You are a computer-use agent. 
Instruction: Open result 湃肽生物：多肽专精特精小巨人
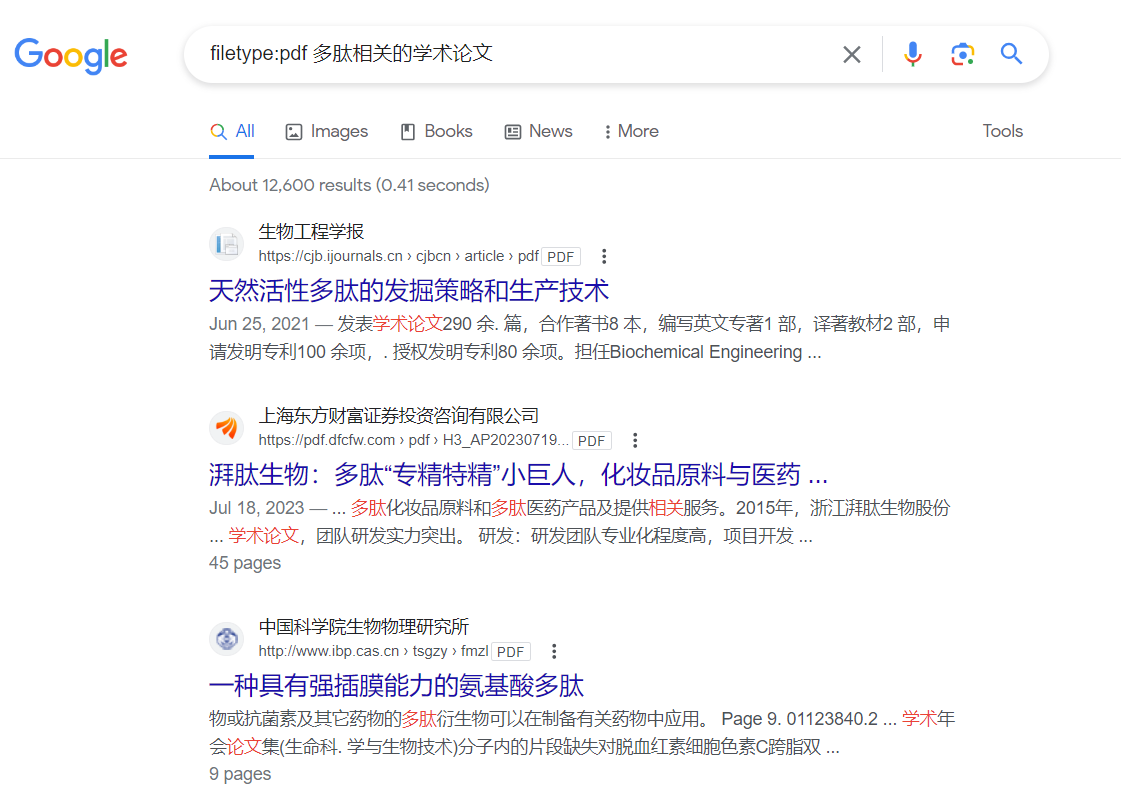[x=518, y=474]
